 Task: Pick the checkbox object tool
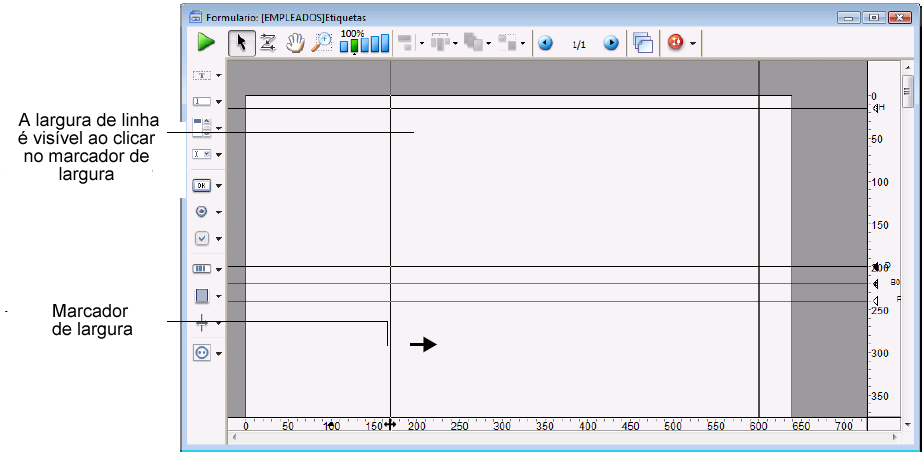point(202,239)
